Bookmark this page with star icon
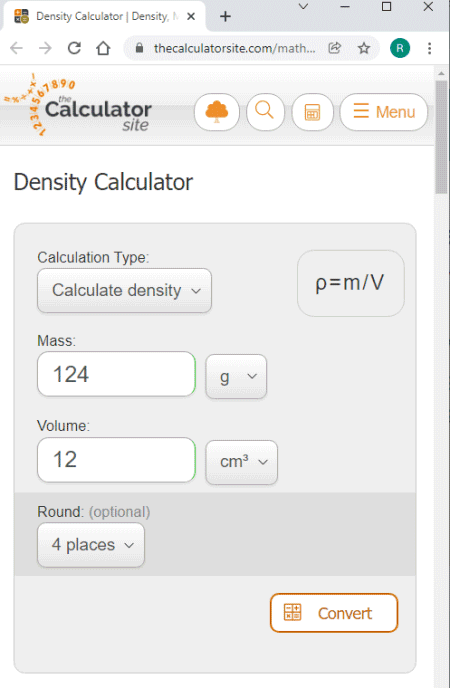The width and height of the screenshot is (450, 688). pyautogui.click(x=364, y=48)
